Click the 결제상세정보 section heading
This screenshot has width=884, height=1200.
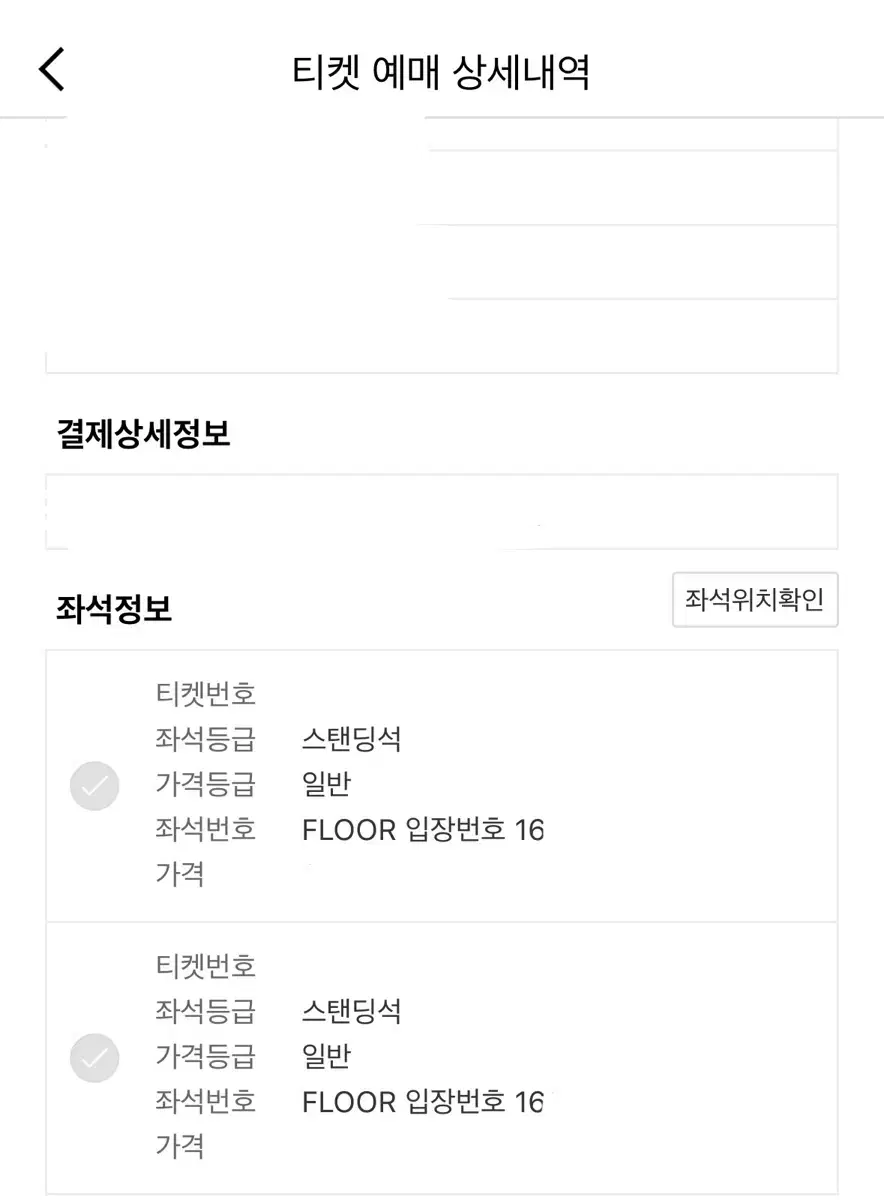point(143,434)
